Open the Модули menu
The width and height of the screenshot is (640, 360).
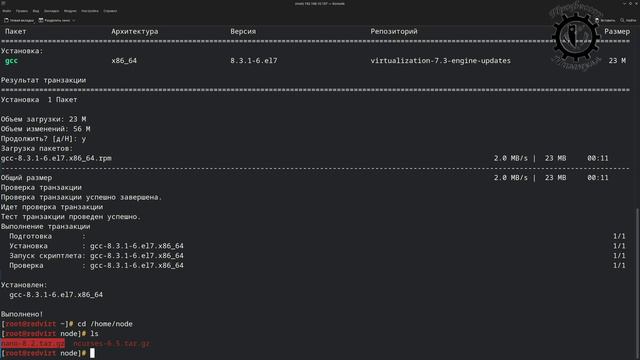tap(70, 11)
